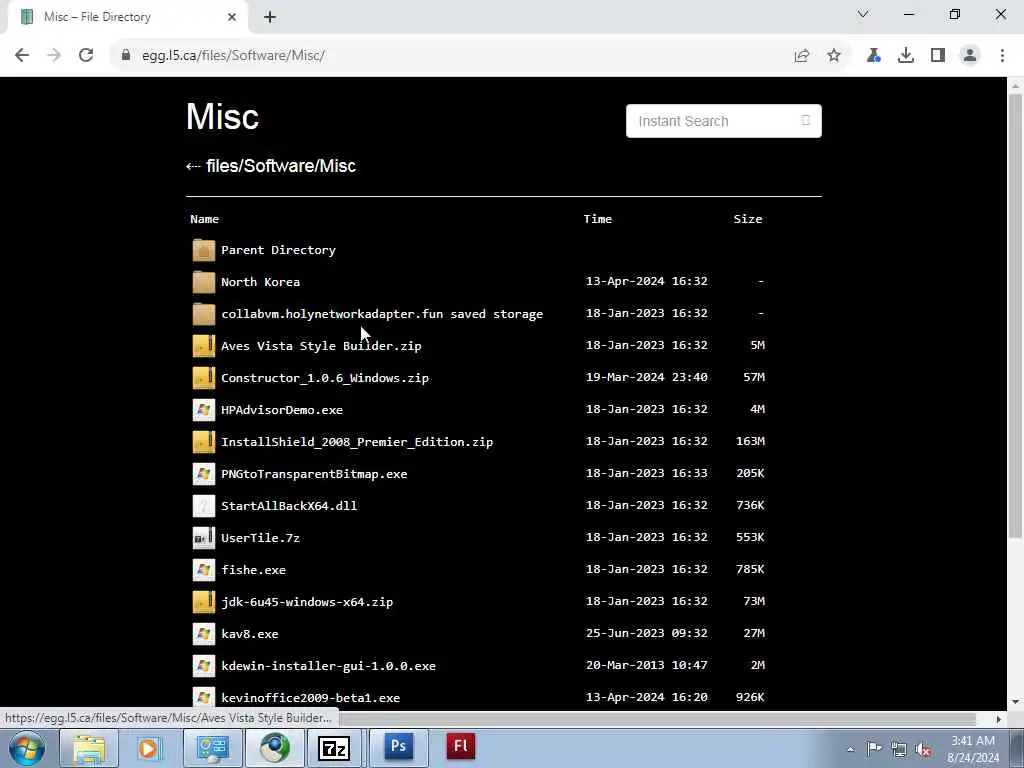Download kdewin-installer-gui-1.0.0.exe
Image resolution: width=1024 pixels, height=768 pixels.
pyautogui.click(x=328, y=666)
